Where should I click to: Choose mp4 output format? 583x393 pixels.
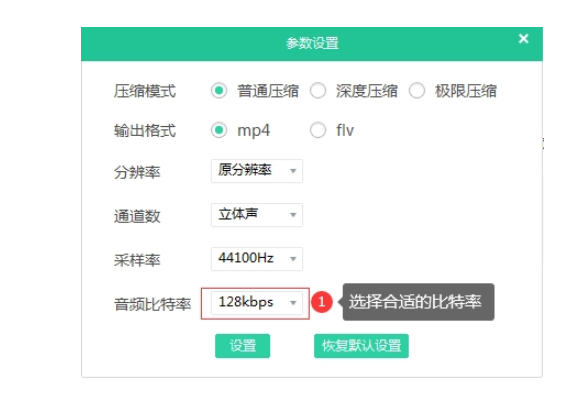[x=219, y=131]
